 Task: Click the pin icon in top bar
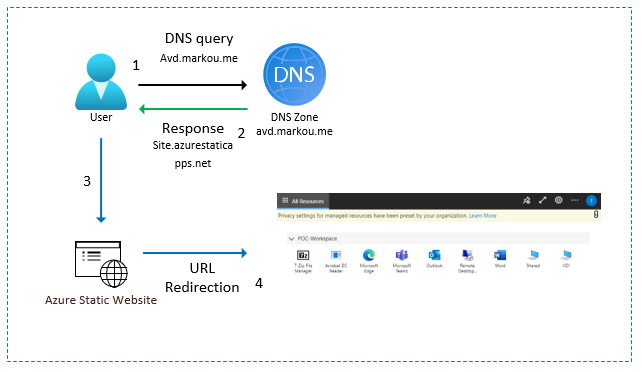click(x=527, y=201)
